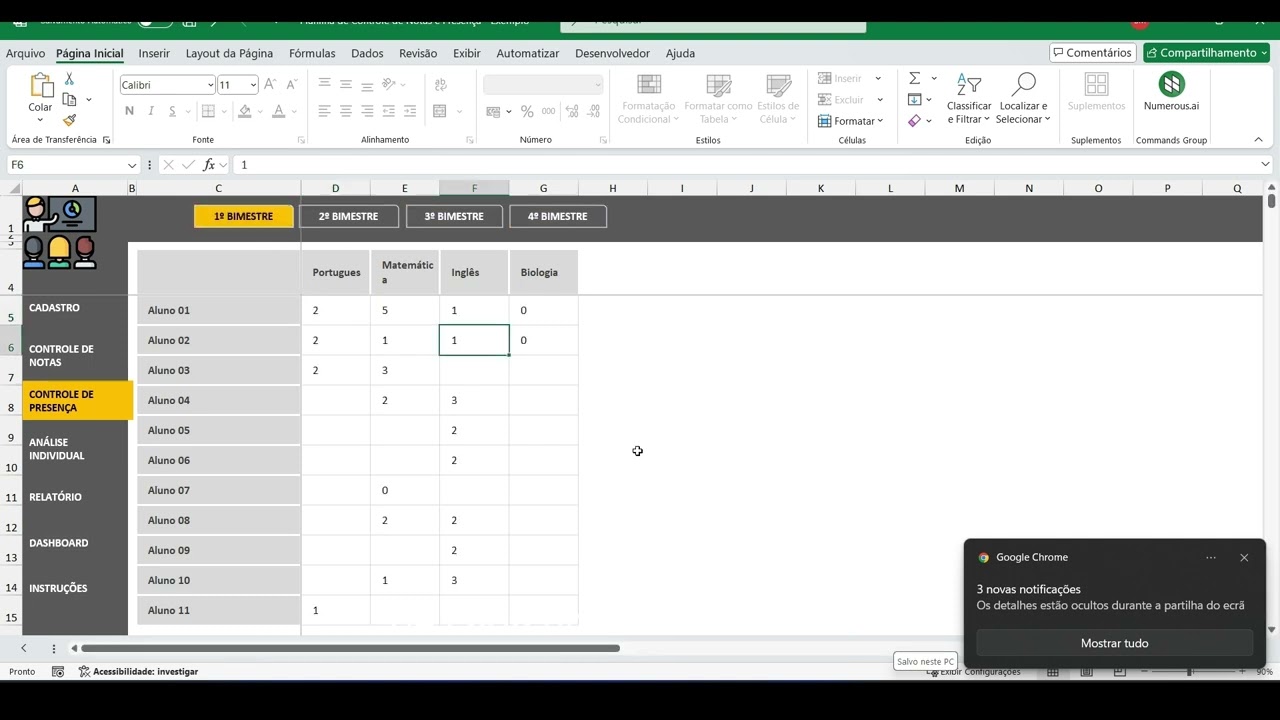Open the Clear eraser icon
Screen dimensions: 1280x720
914,121
